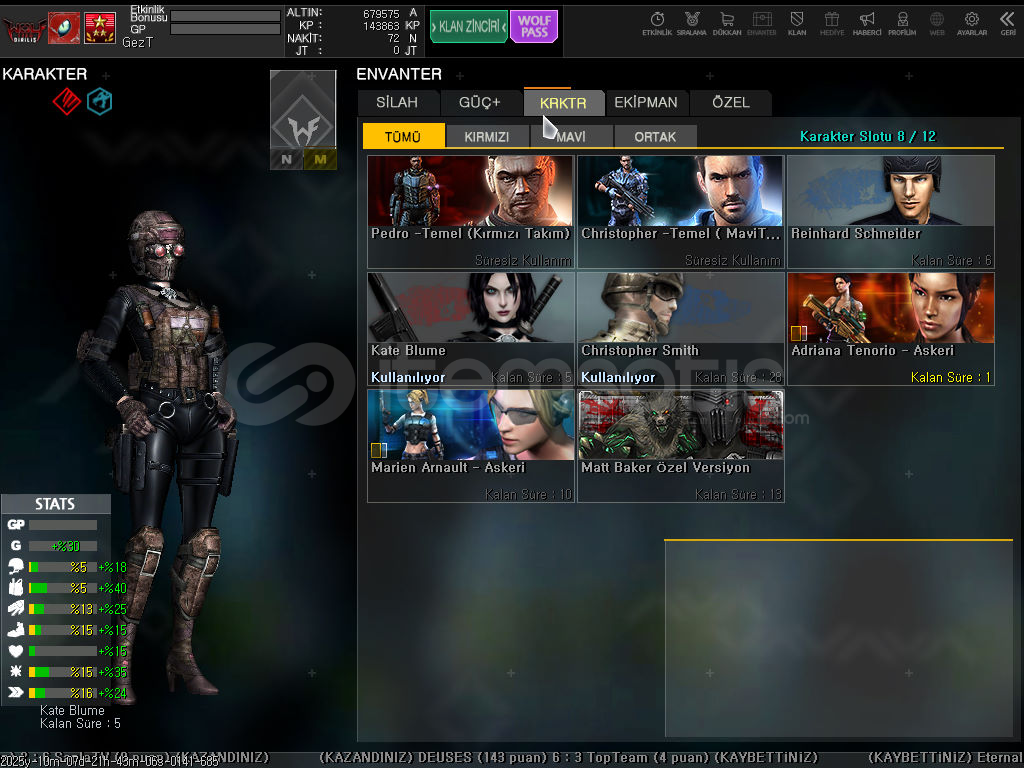
Task: Open the Etkinlik stopwatch icon
Action: pyautogui.click(x=657, y=21)
